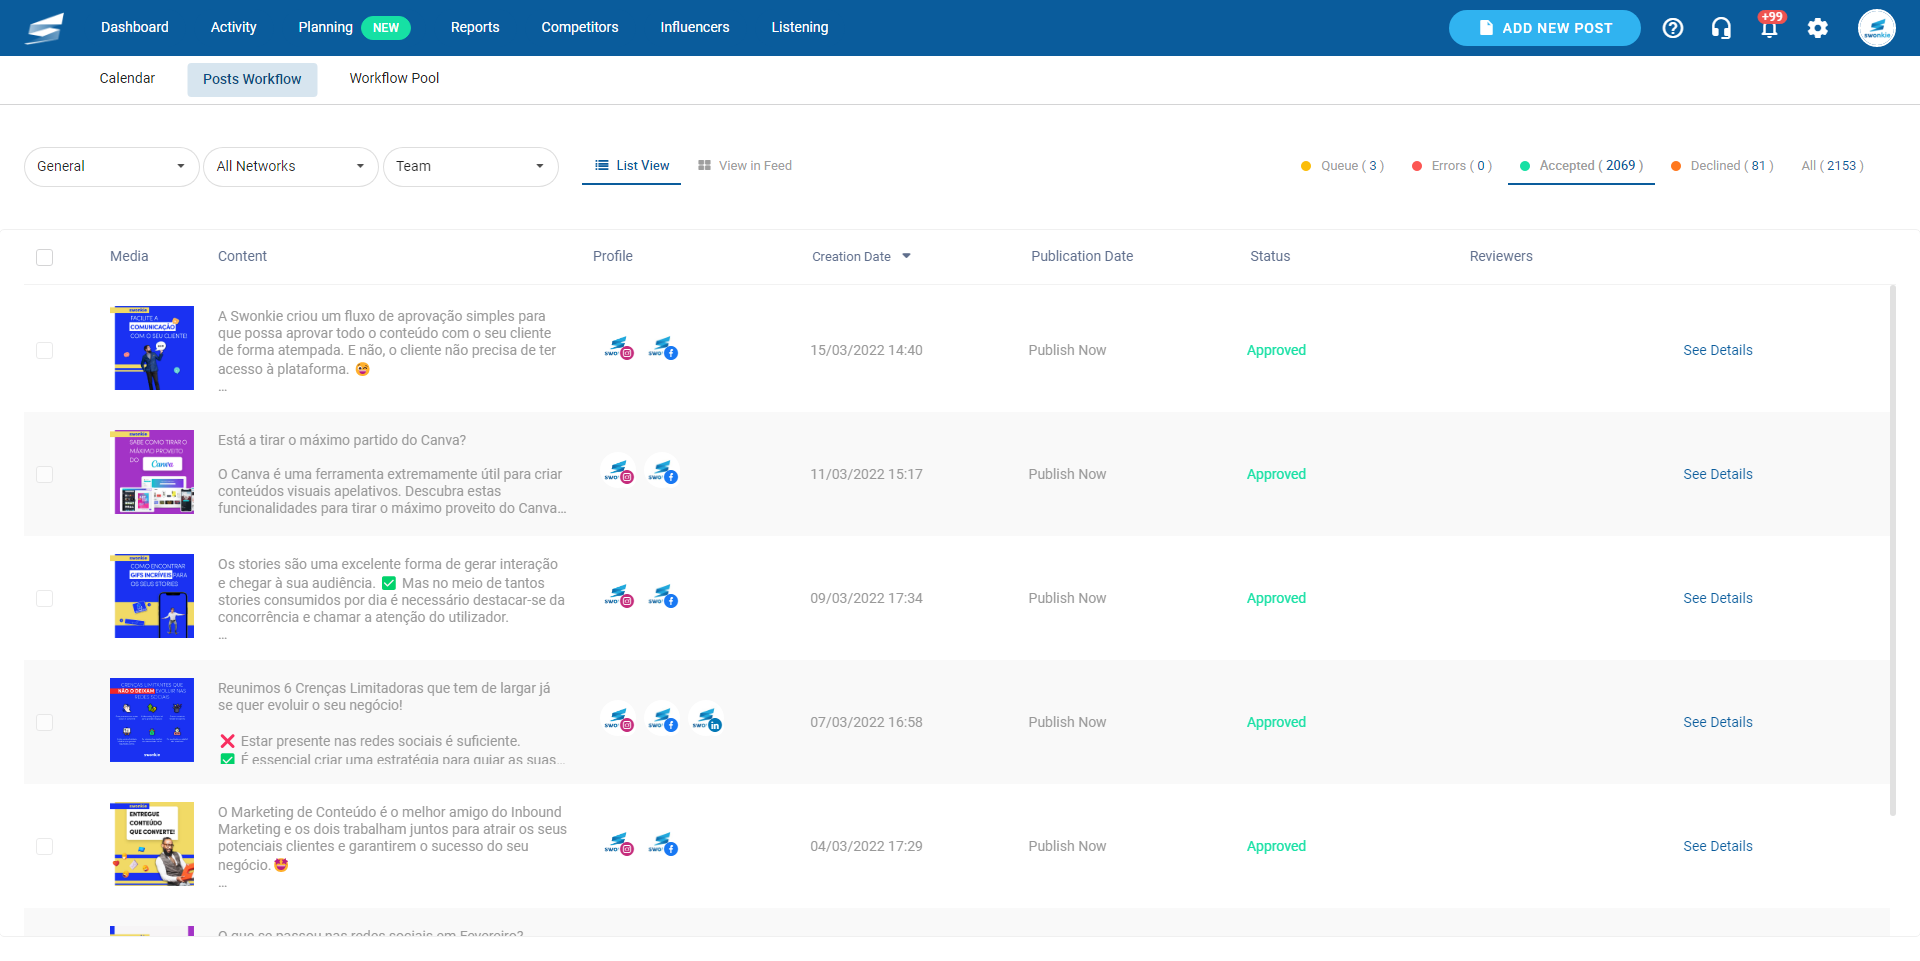
Task: Click the Swonkie logo in the header
Action: click(45, 28)
